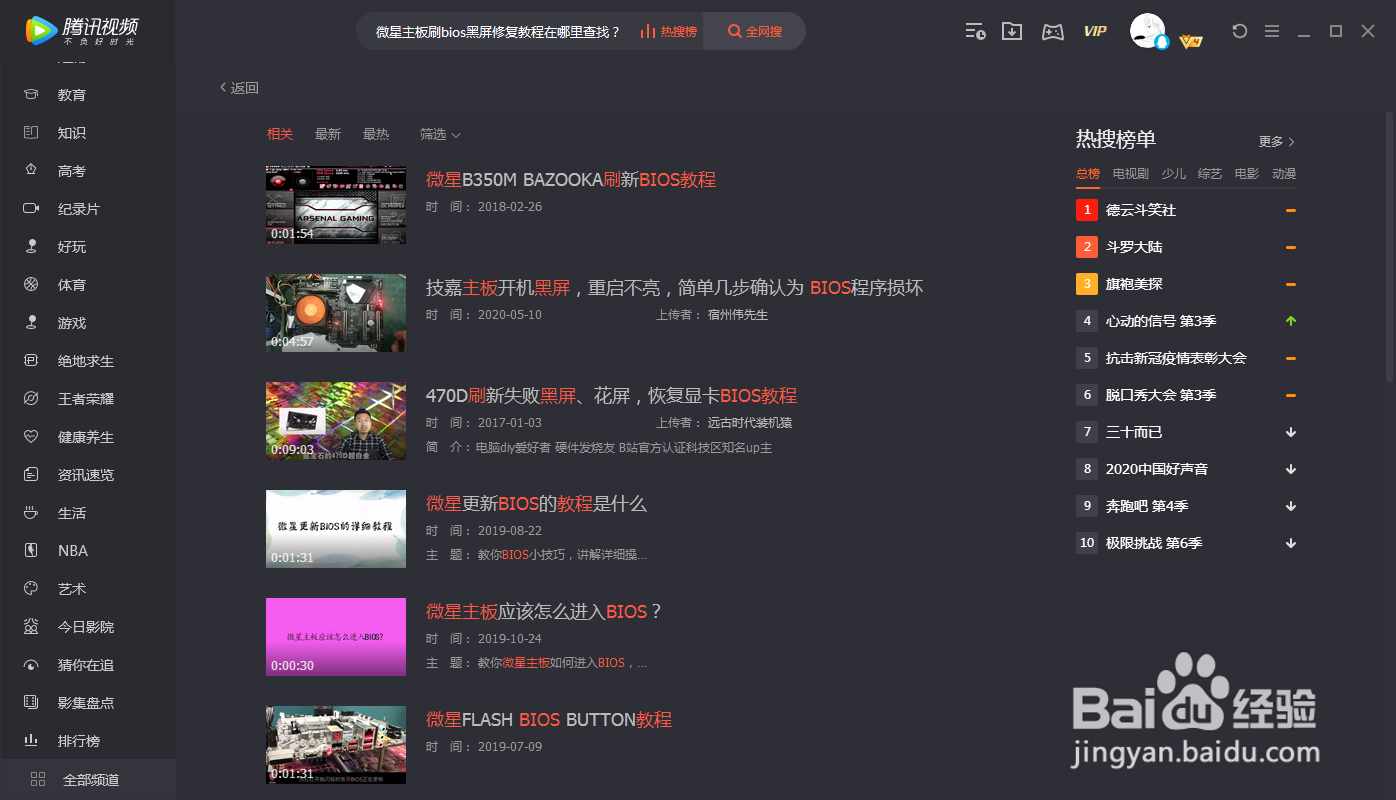Image resolution: width=1396 pixels, height=800 pixels.
Task: Switch hot list to 总榜 tab
Action: pyautogui.click(x=1088, y=174)
